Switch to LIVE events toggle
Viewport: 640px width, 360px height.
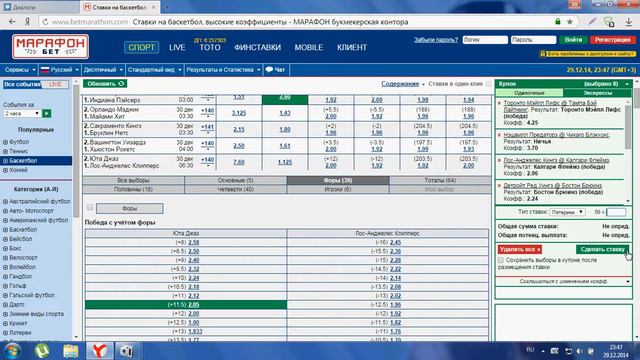[55, 84]
